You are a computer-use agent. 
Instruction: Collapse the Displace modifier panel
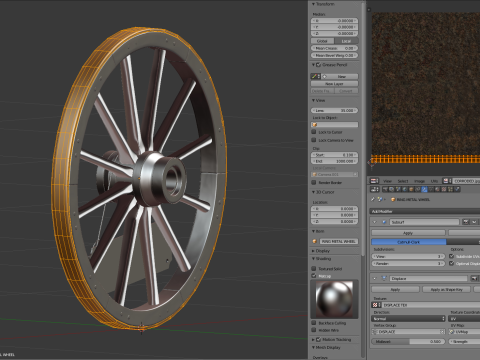coord(375,278)
